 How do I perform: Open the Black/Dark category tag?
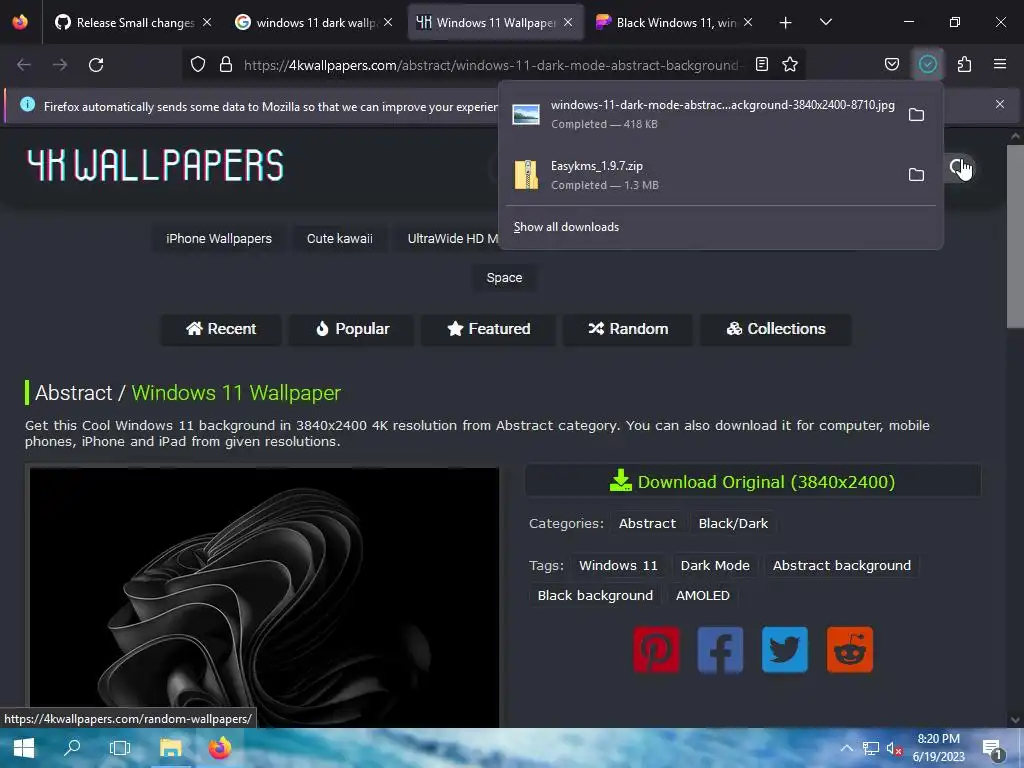pyautogui.click(x=733, y=523)
